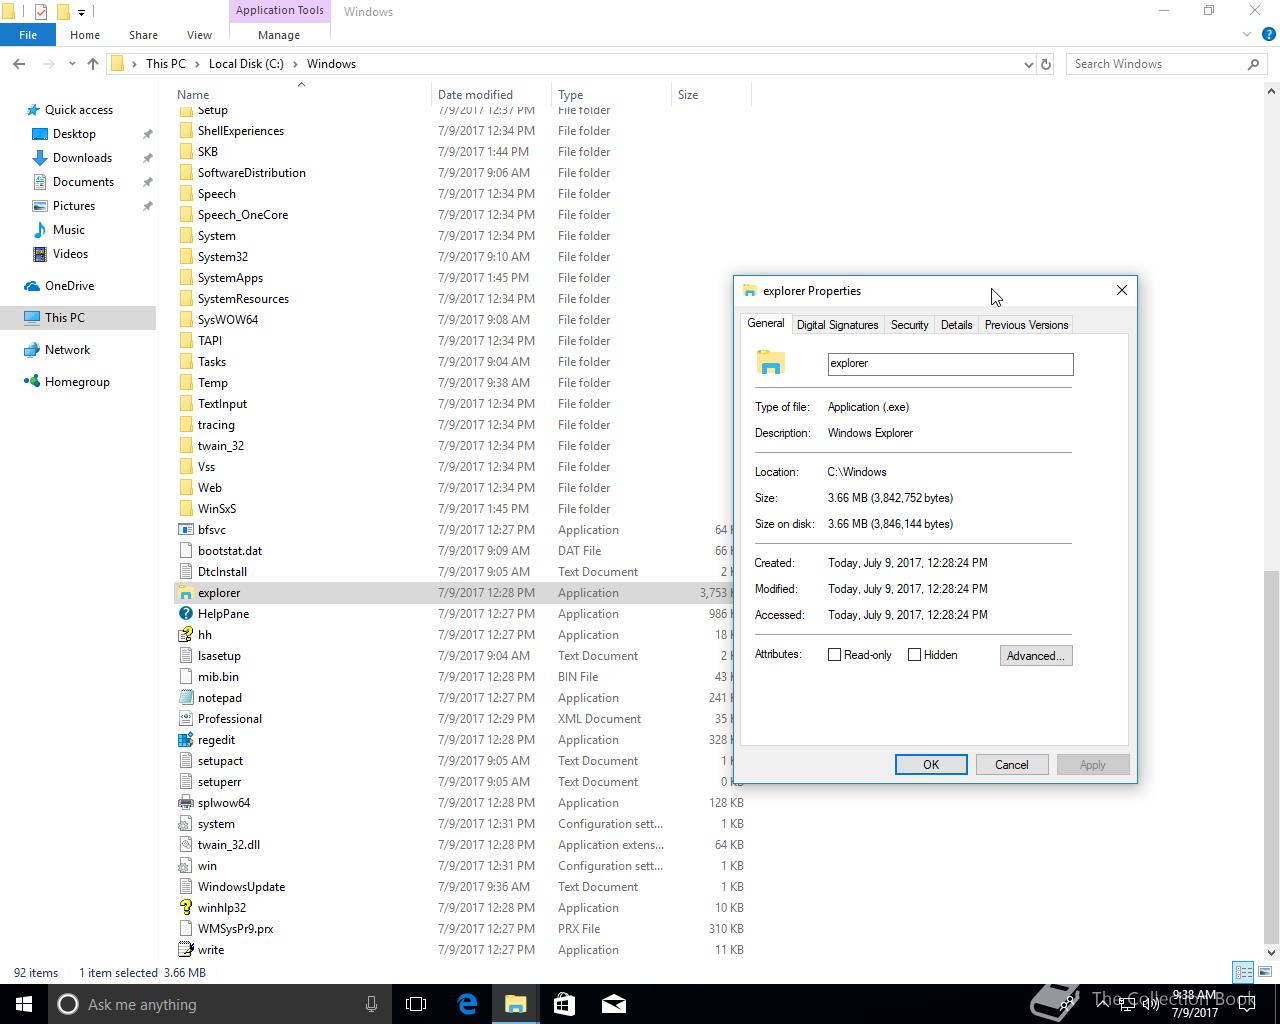Sort by the Type column header
The image size is (1280, 1024).
point(611,95)
